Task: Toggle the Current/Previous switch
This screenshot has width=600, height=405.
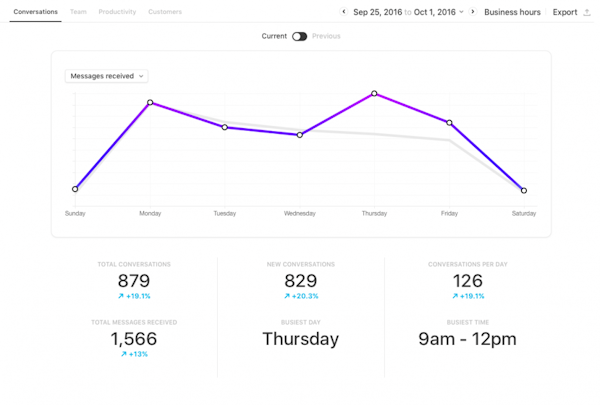Action: click(x=299, y=36)
